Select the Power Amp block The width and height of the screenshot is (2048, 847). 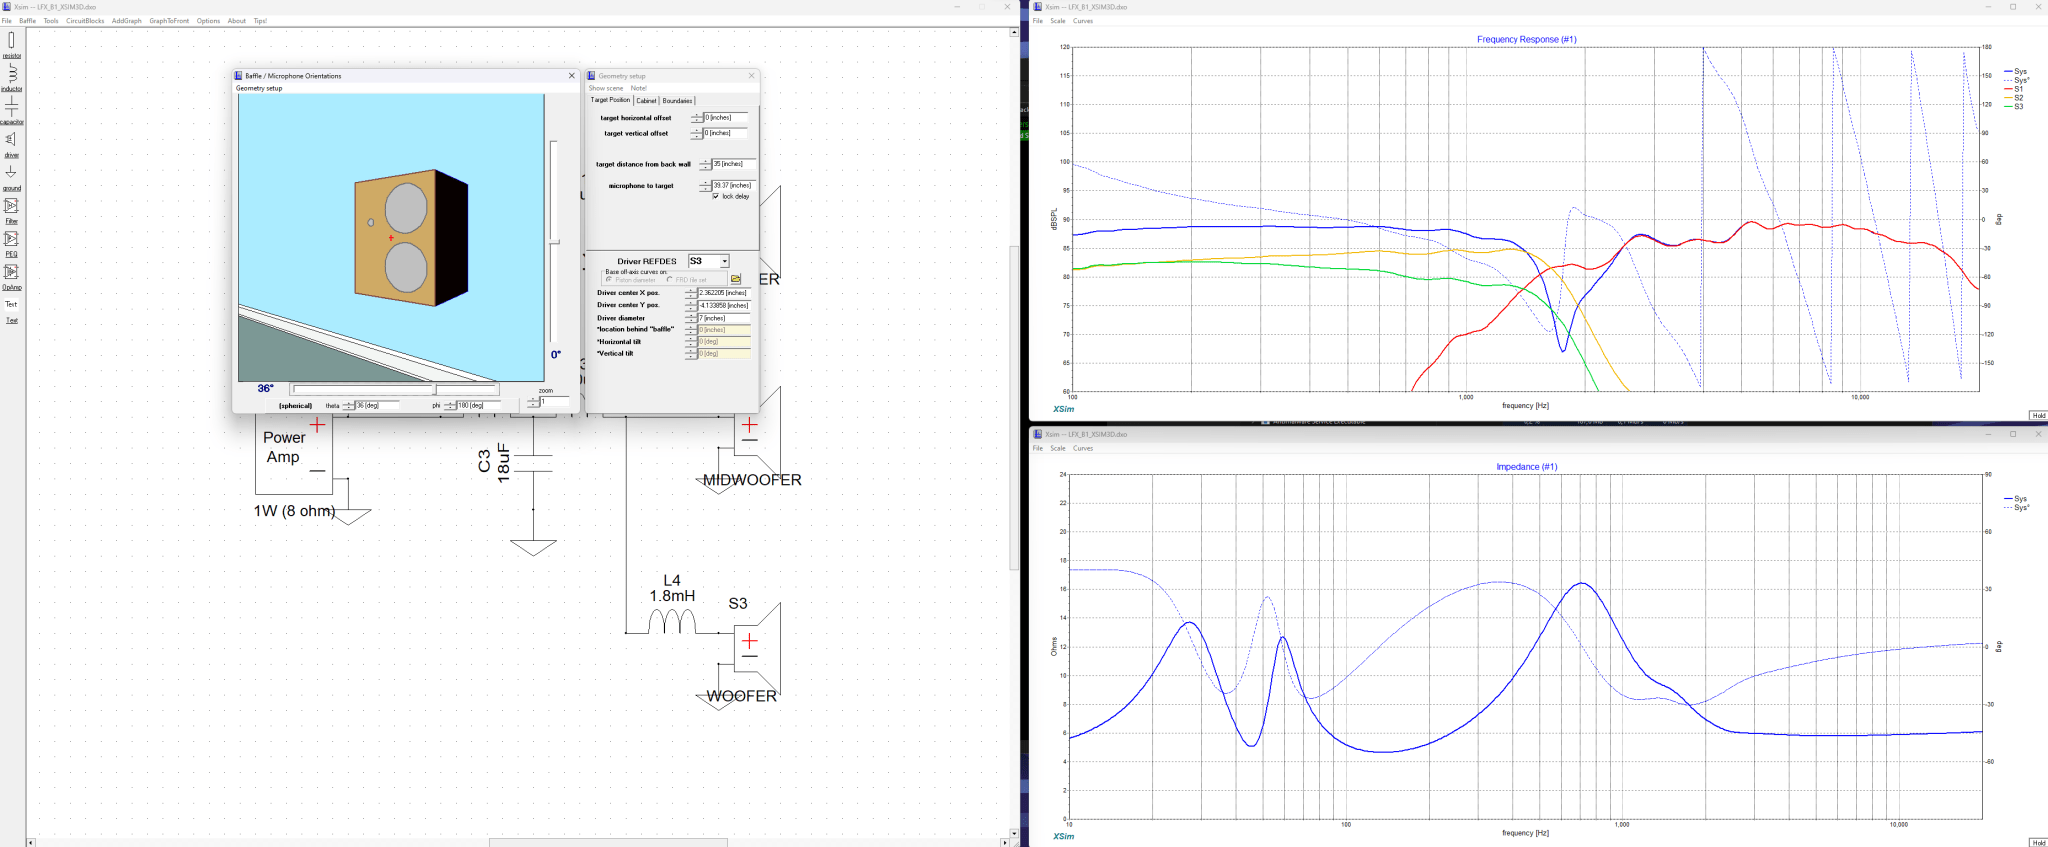pos(294,455)
